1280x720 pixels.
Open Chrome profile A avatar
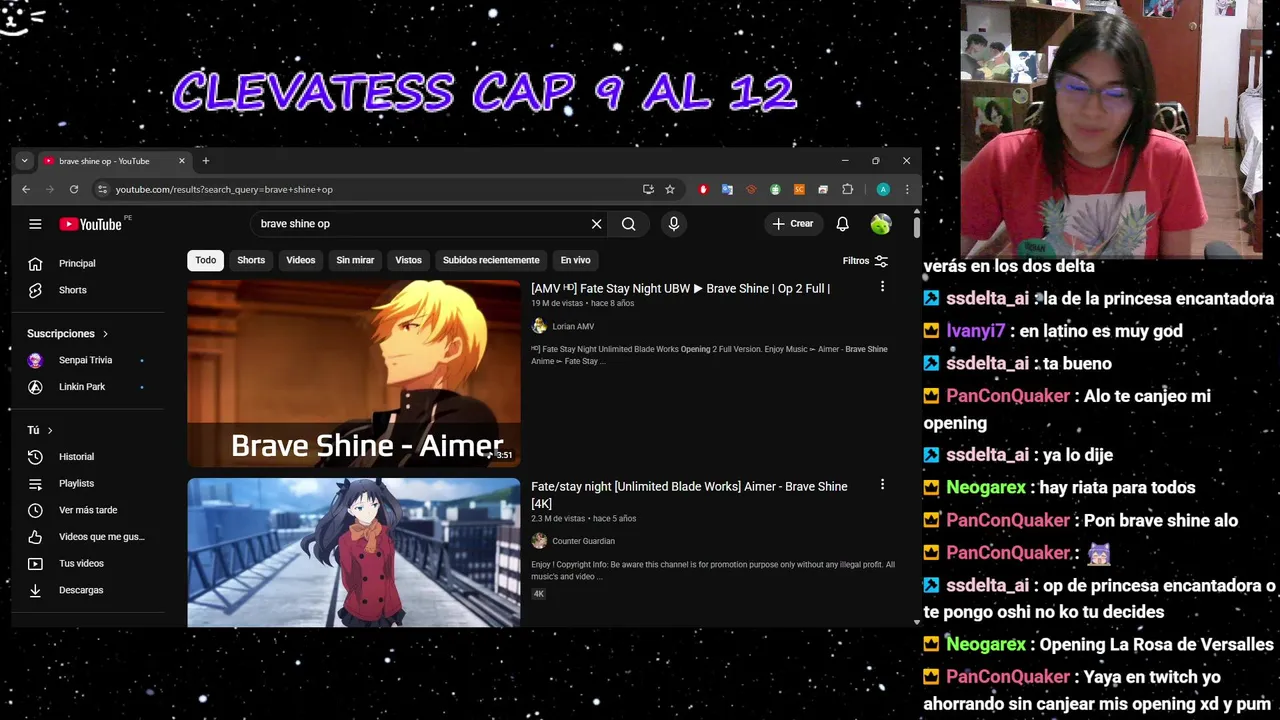883,189
